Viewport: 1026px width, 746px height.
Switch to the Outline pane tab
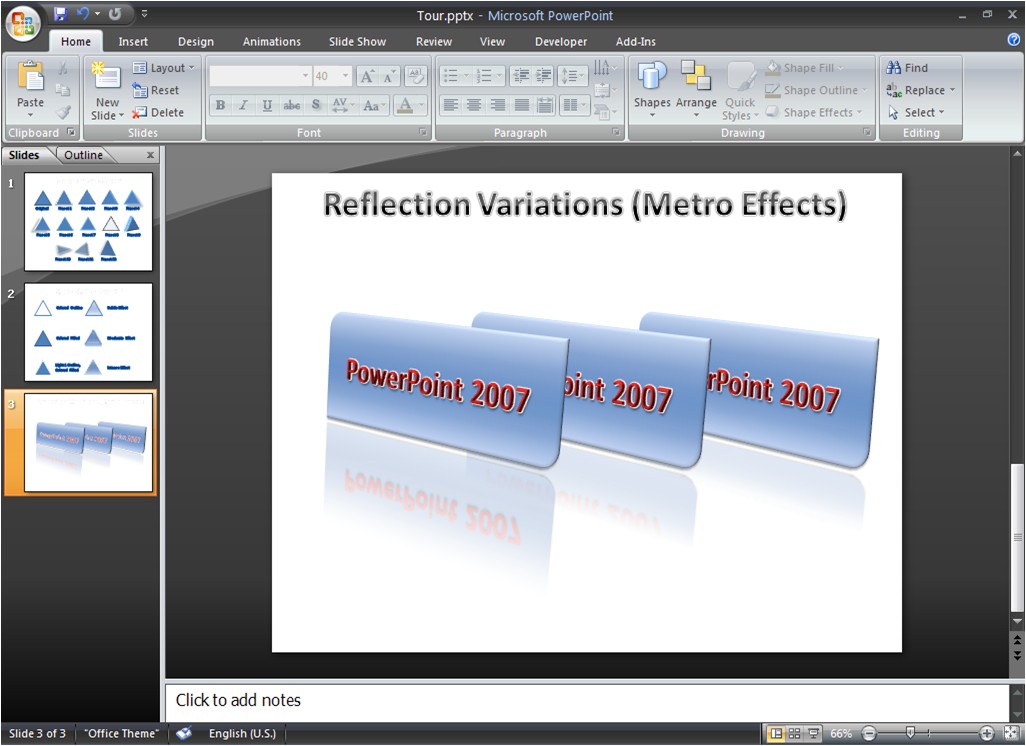[x=83, y=155]
